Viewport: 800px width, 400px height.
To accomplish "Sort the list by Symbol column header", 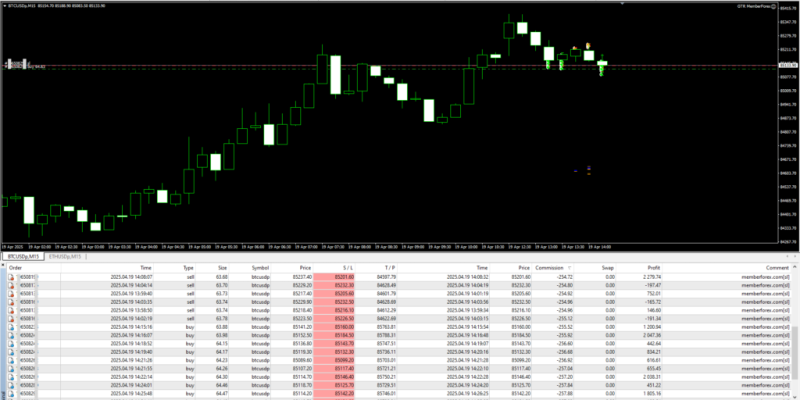I will pyautogui.click(x=259, y=268).
